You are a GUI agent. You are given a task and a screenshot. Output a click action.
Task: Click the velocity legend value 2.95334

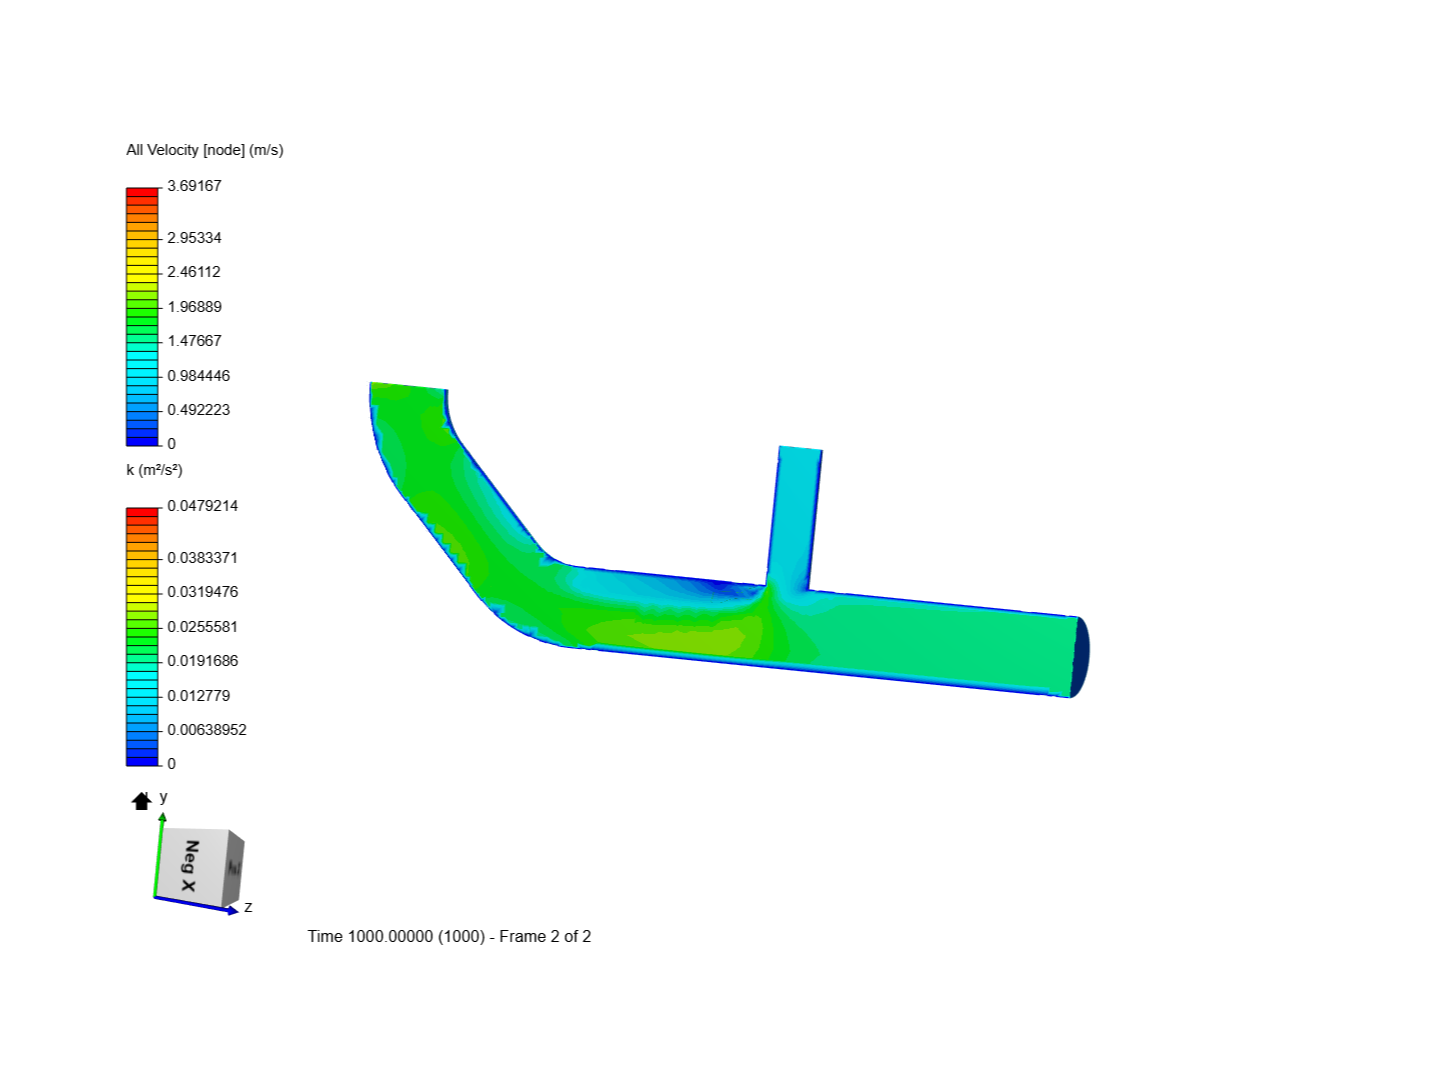194,238
